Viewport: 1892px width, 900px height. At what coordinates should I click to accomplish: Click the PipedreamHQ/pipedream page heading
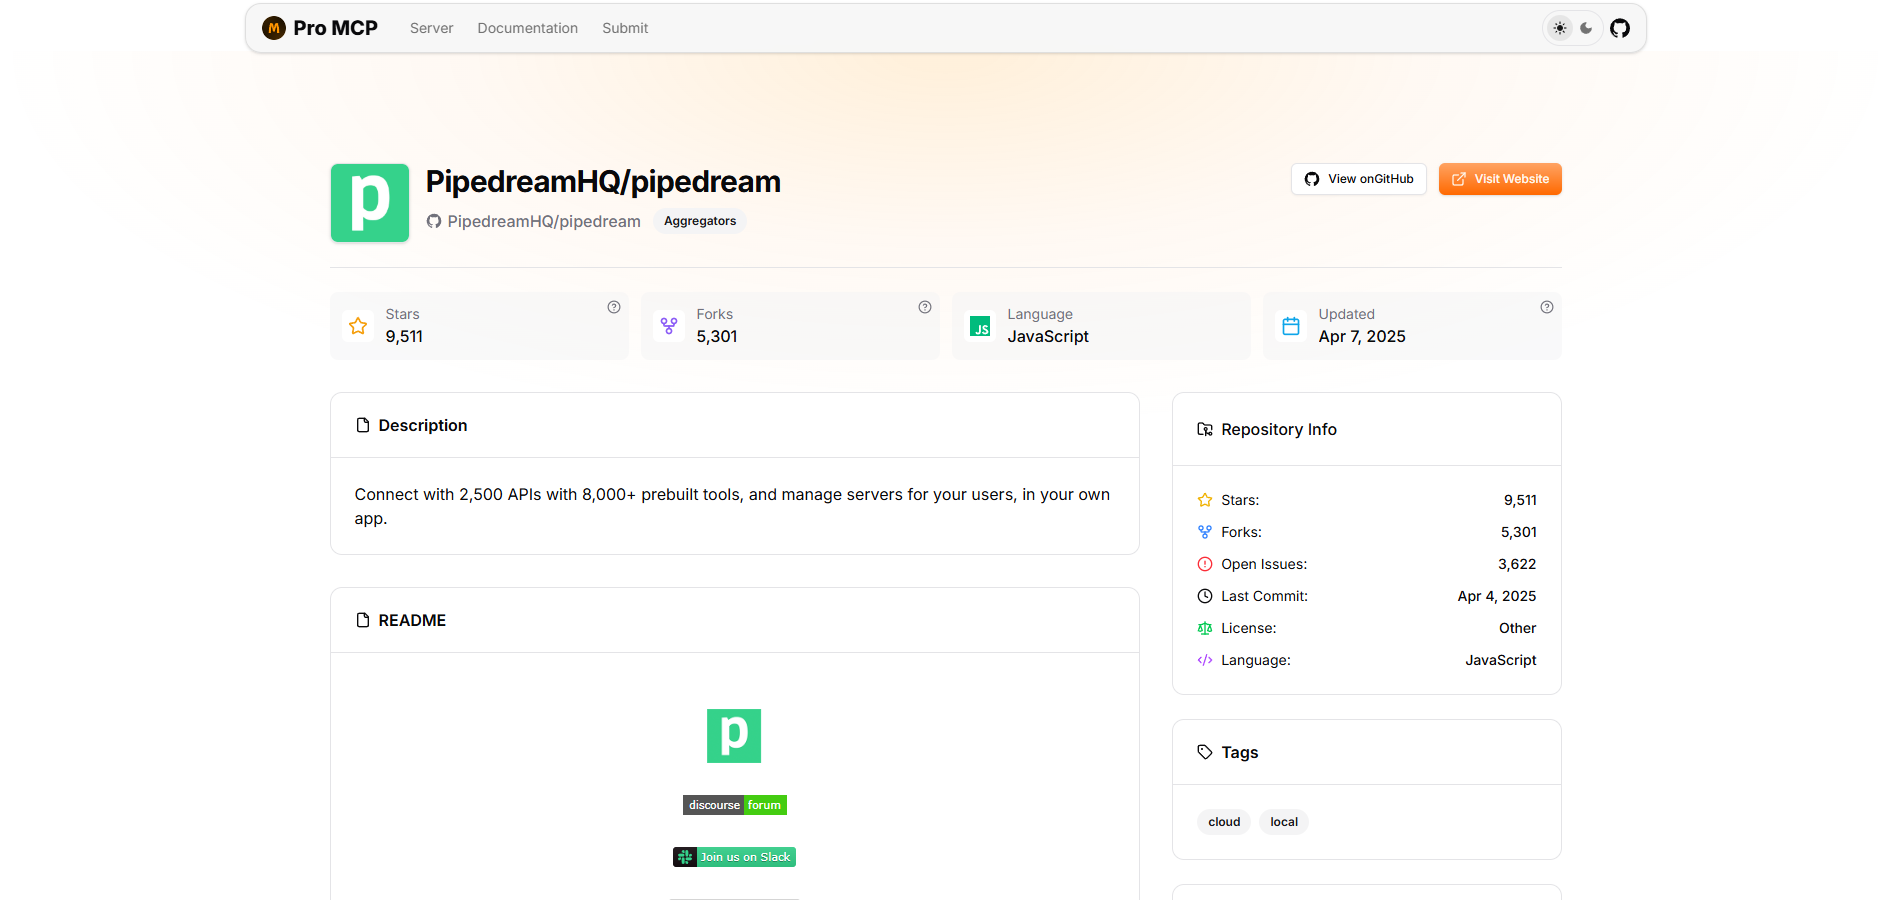603,182
